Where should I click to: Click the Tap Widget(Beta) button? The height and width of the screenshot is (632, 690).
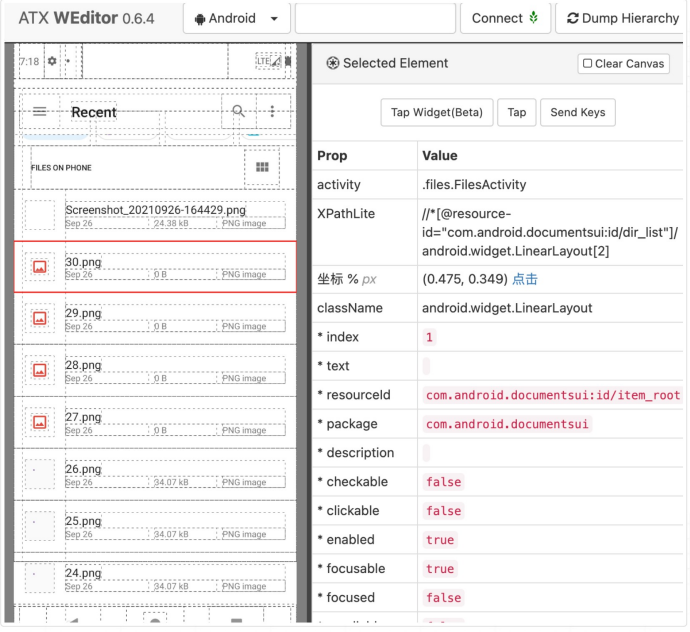pos(437,112)
